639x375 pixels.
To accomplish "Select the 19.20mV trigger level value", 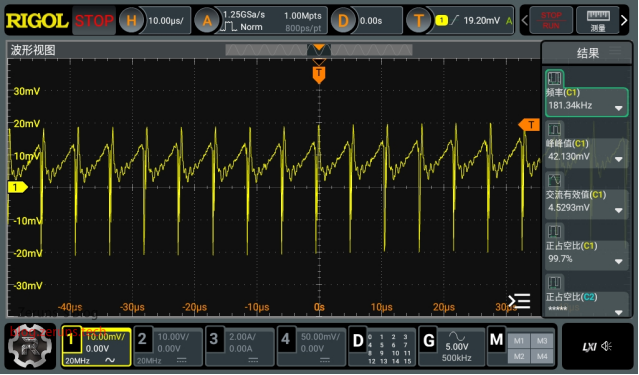I will click(481, 20).
